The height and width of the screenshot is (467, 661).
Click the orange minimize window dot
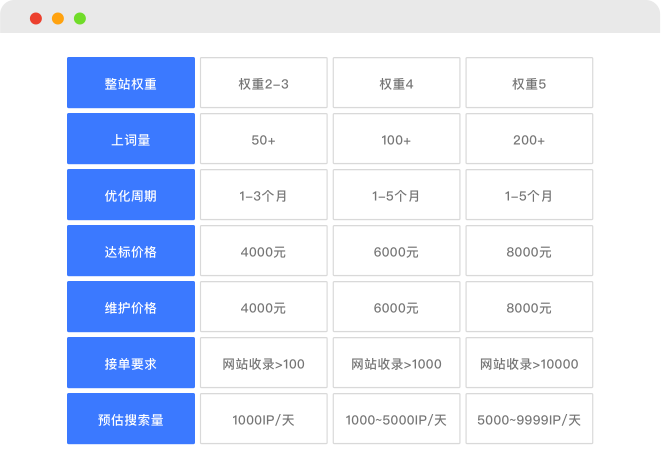58,19
